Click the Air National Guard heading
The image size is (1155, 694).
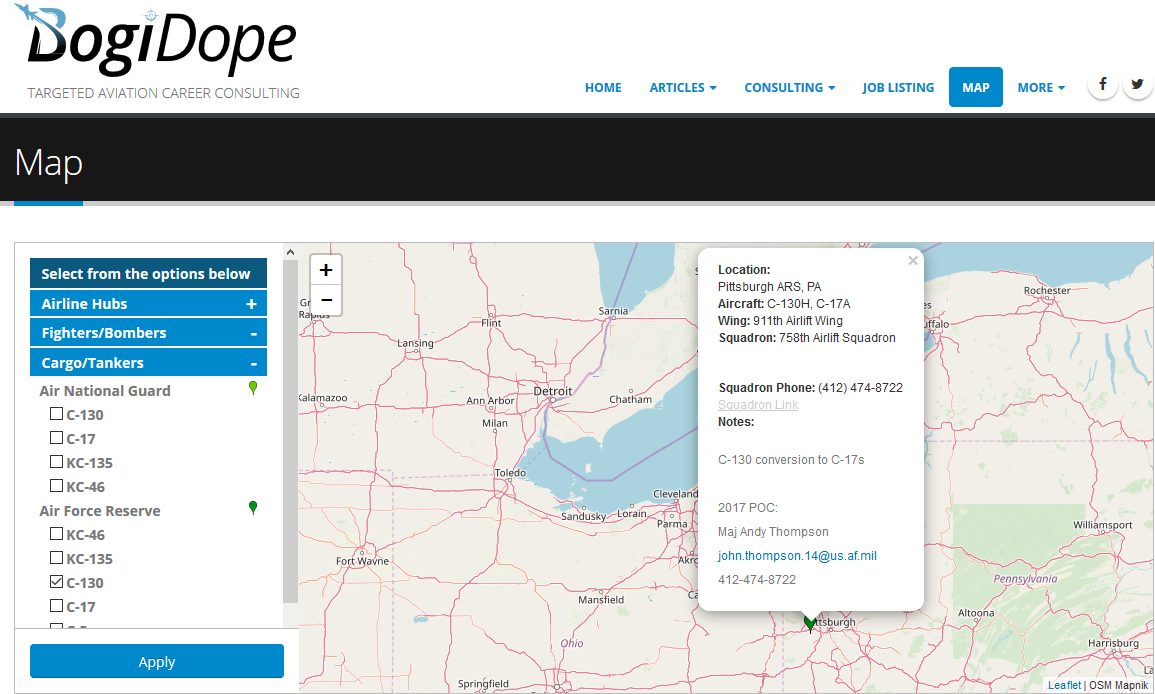tap(105, 390)
